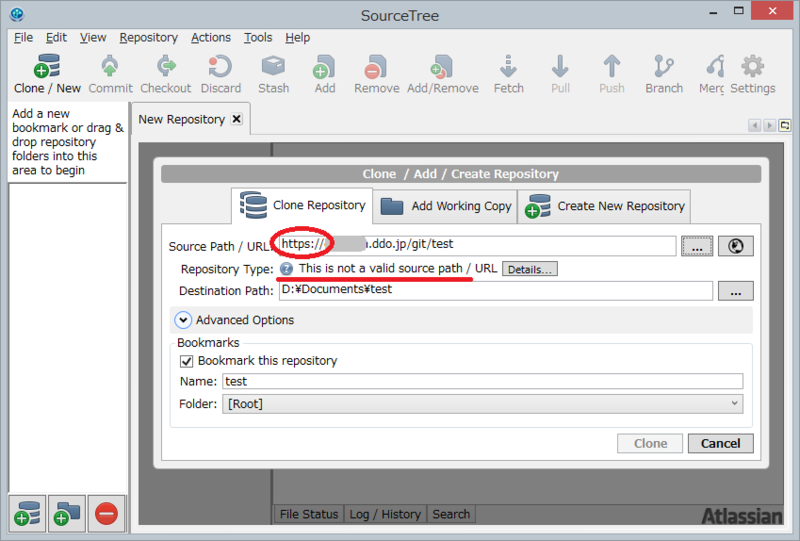The height and width of the screenshot is (541, 800).
Task: Click the Discard toolbar icon
Action: 220,66
